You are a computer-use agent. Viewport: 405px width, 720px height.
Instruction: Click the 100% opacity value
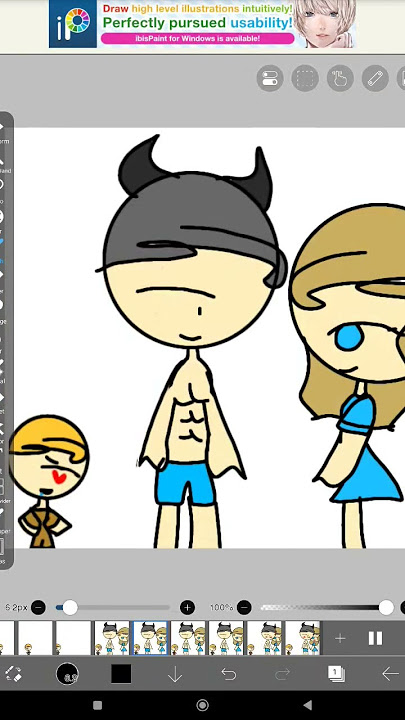tap(222, 608)
